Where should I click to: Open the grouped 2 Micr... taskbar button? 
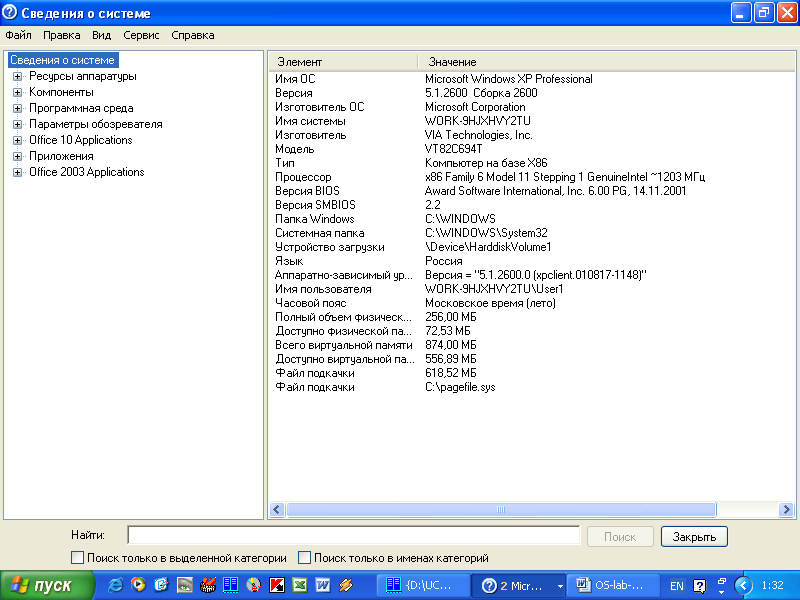518,585
